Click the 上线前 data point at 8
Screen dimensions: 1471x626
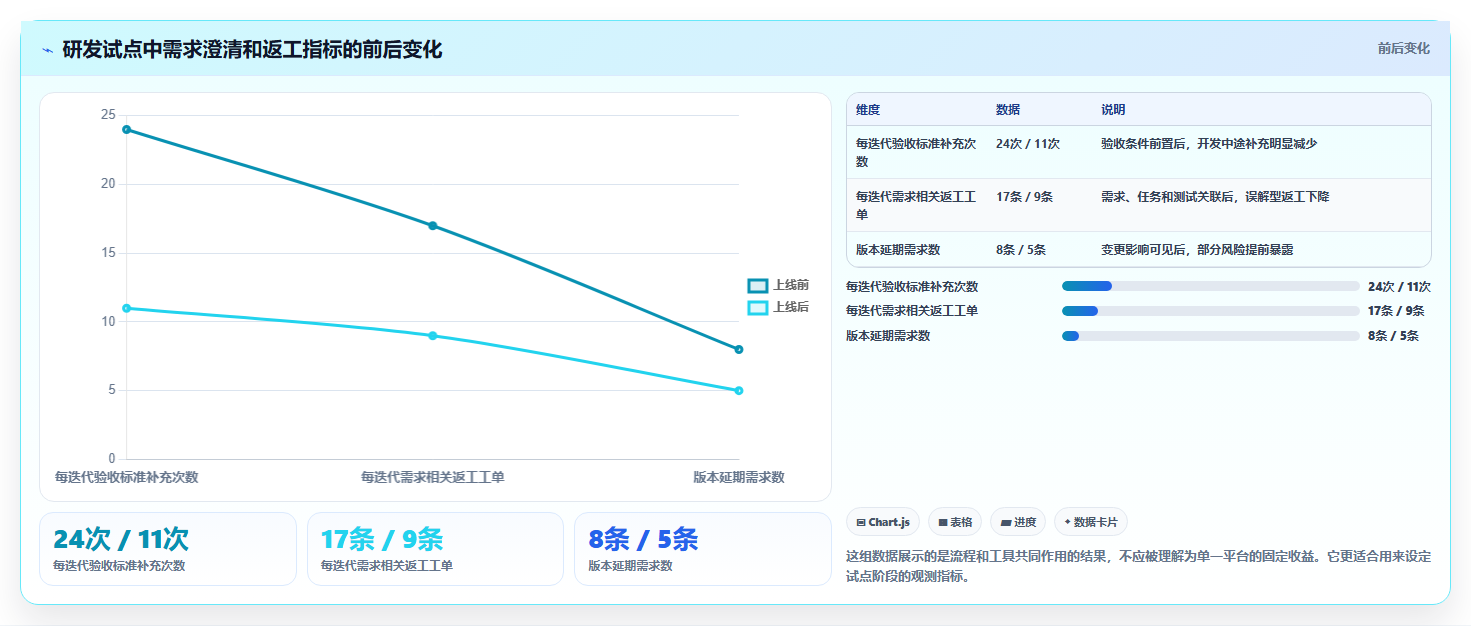(x=739, y=349)
